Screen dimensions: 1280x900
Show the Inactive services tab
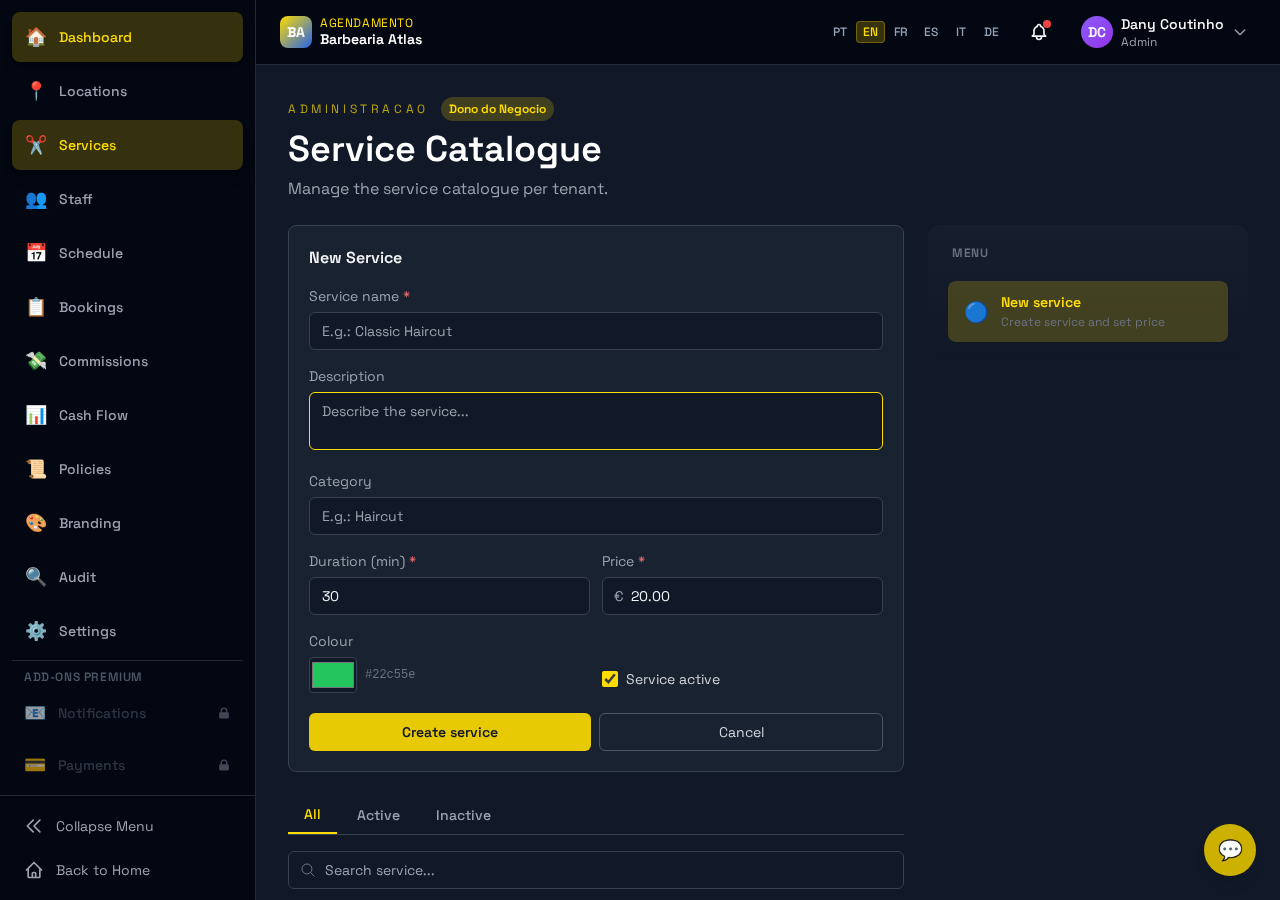(463, 815)
